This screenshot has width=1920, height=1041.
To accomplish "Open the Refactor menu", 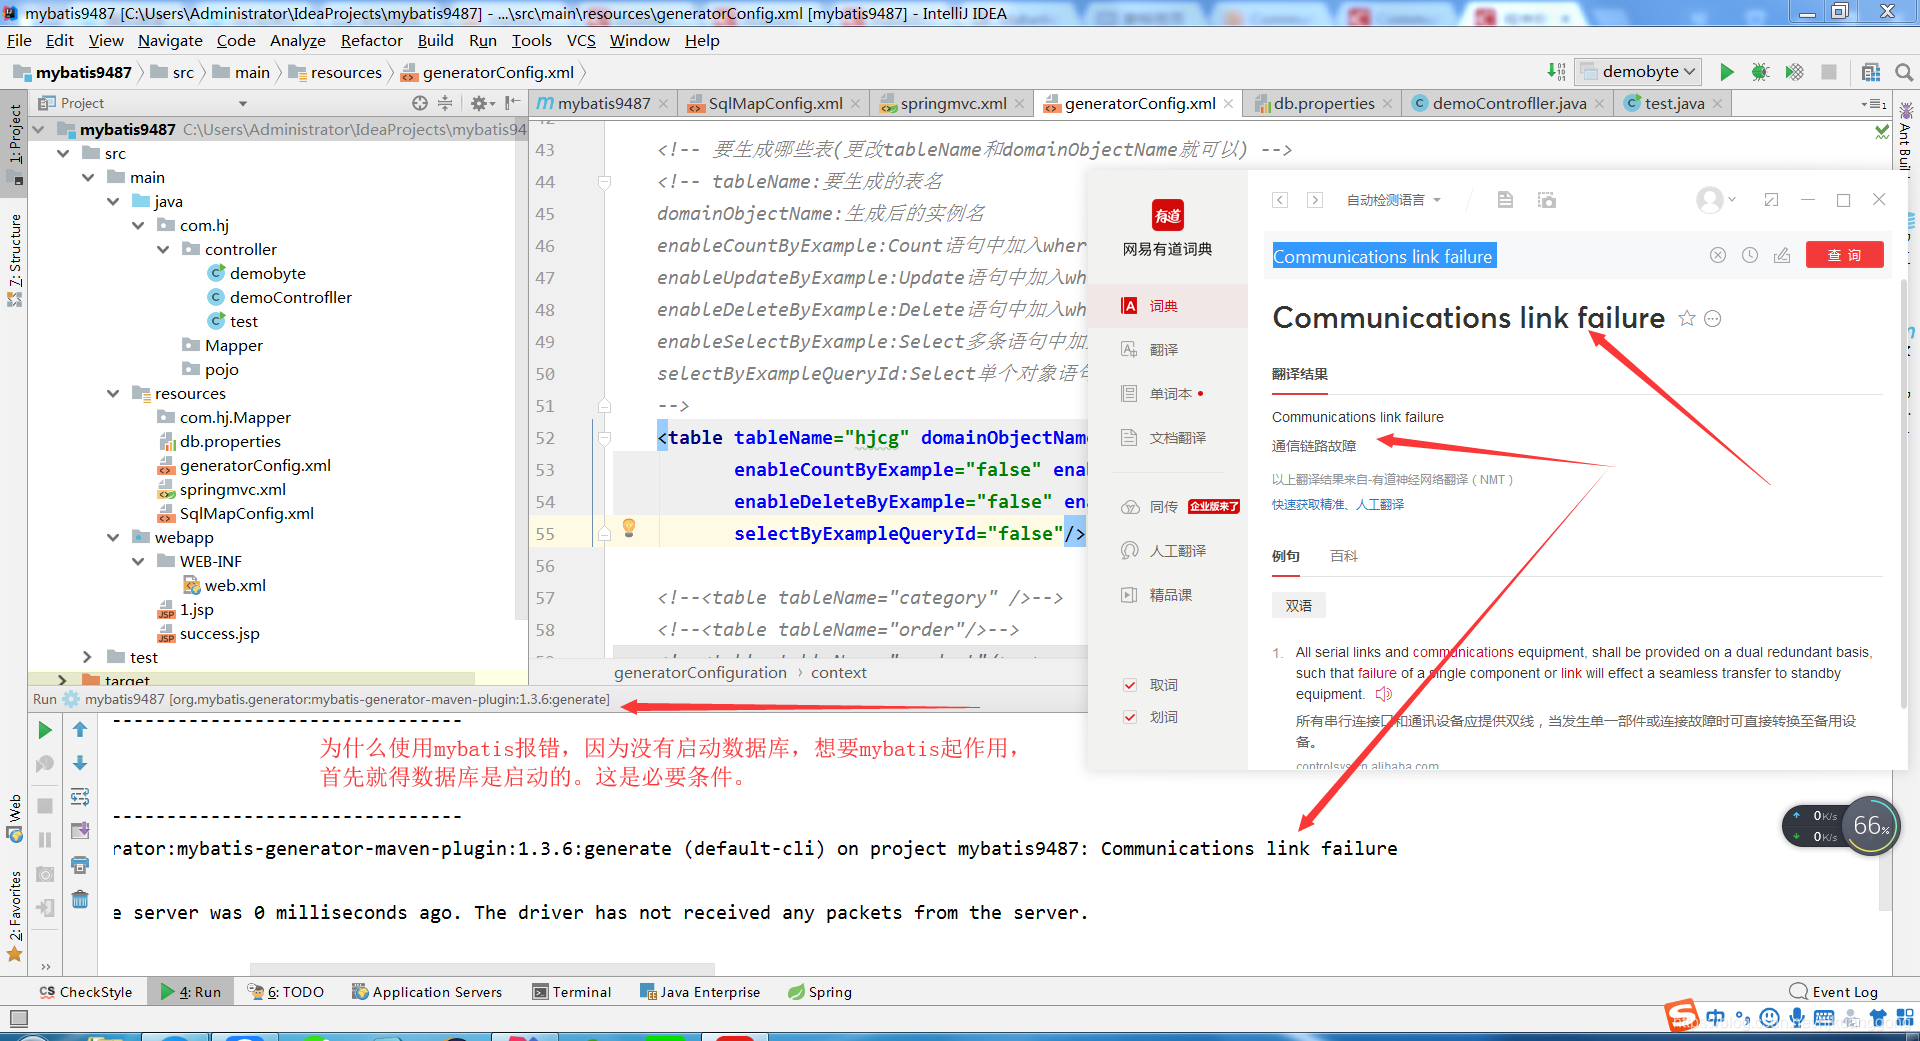I will pos(371,41).
